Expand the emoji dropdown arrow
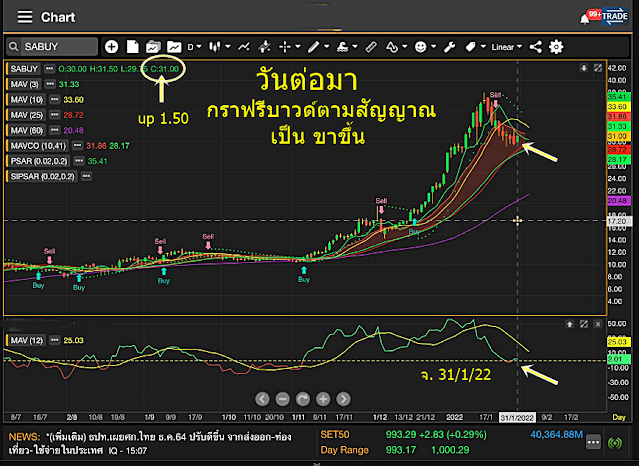The height and width of the screenshot is (466, 639). point(433,46)
